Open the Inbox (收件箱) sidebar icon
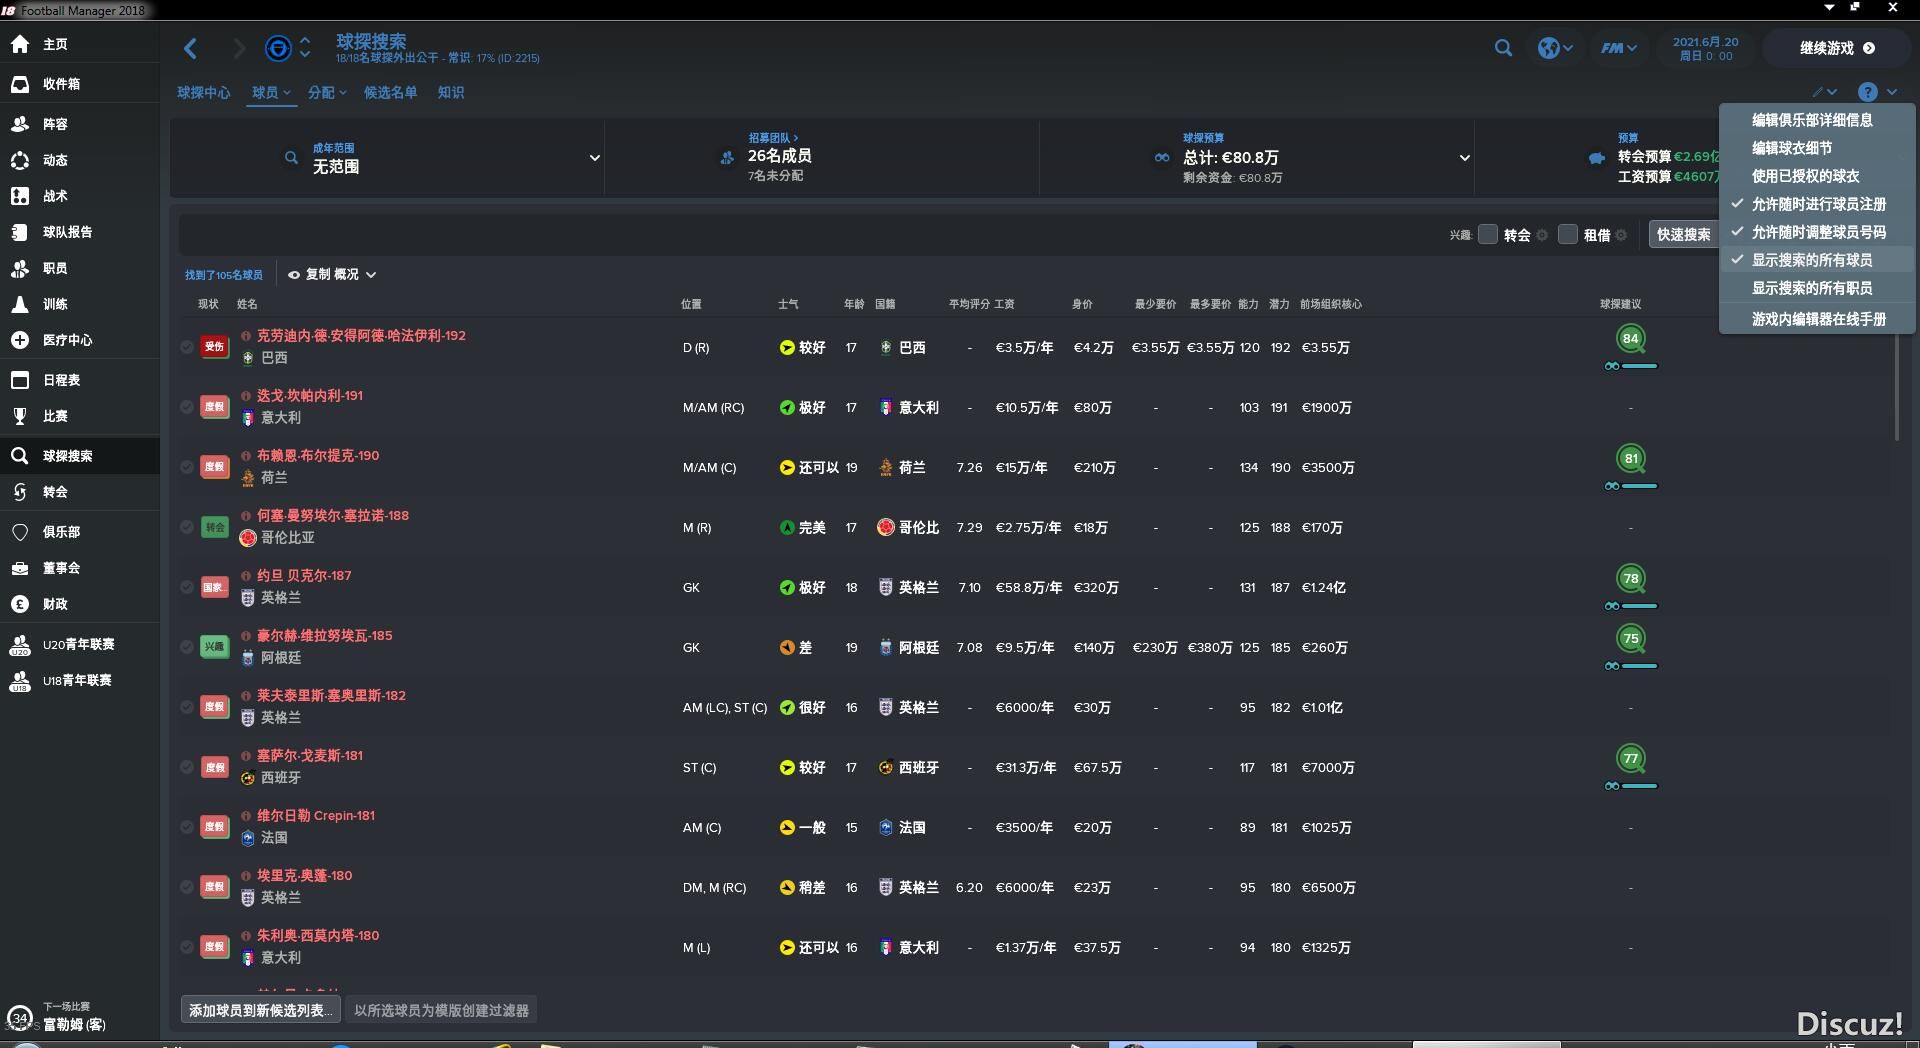1920x1048 pixels. (x=20, y=84)
